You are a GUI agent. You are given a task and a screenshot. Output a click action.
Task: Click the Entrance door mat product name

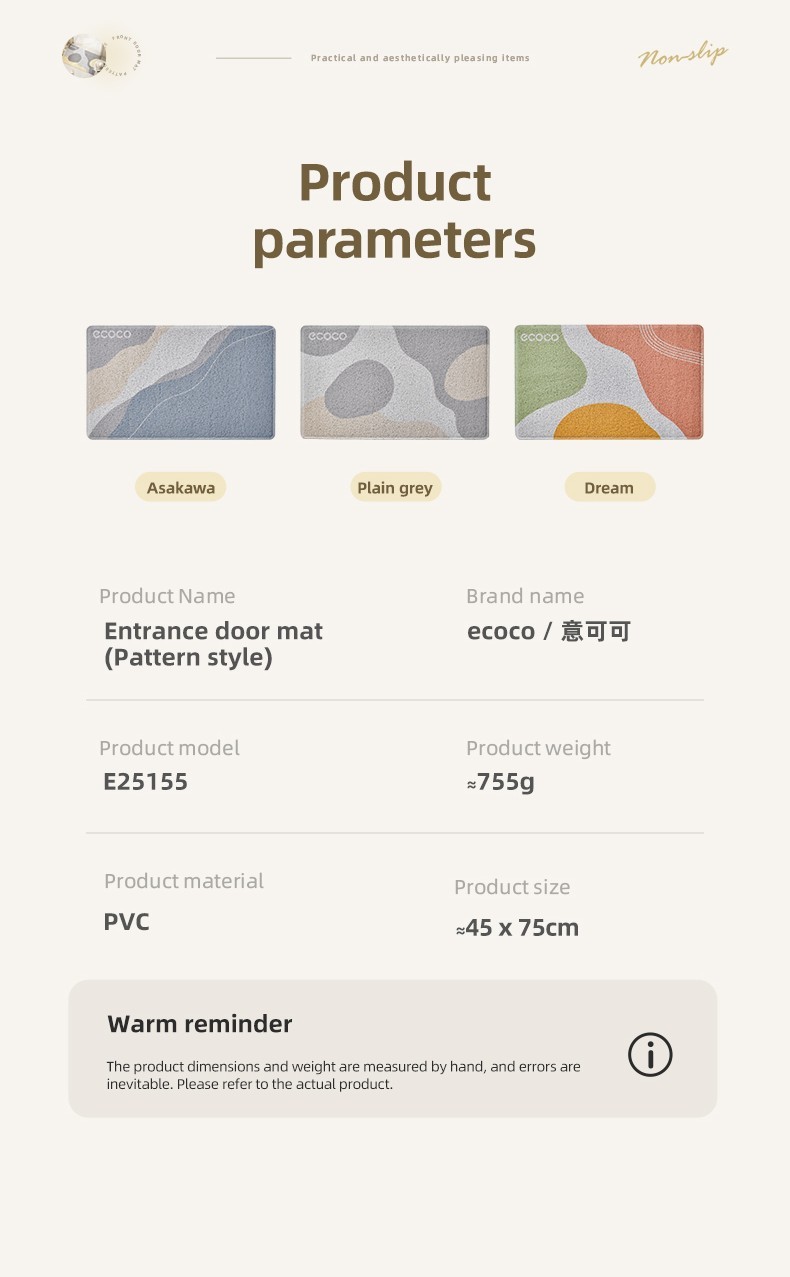pyautogui.click(x=213, y=644)
